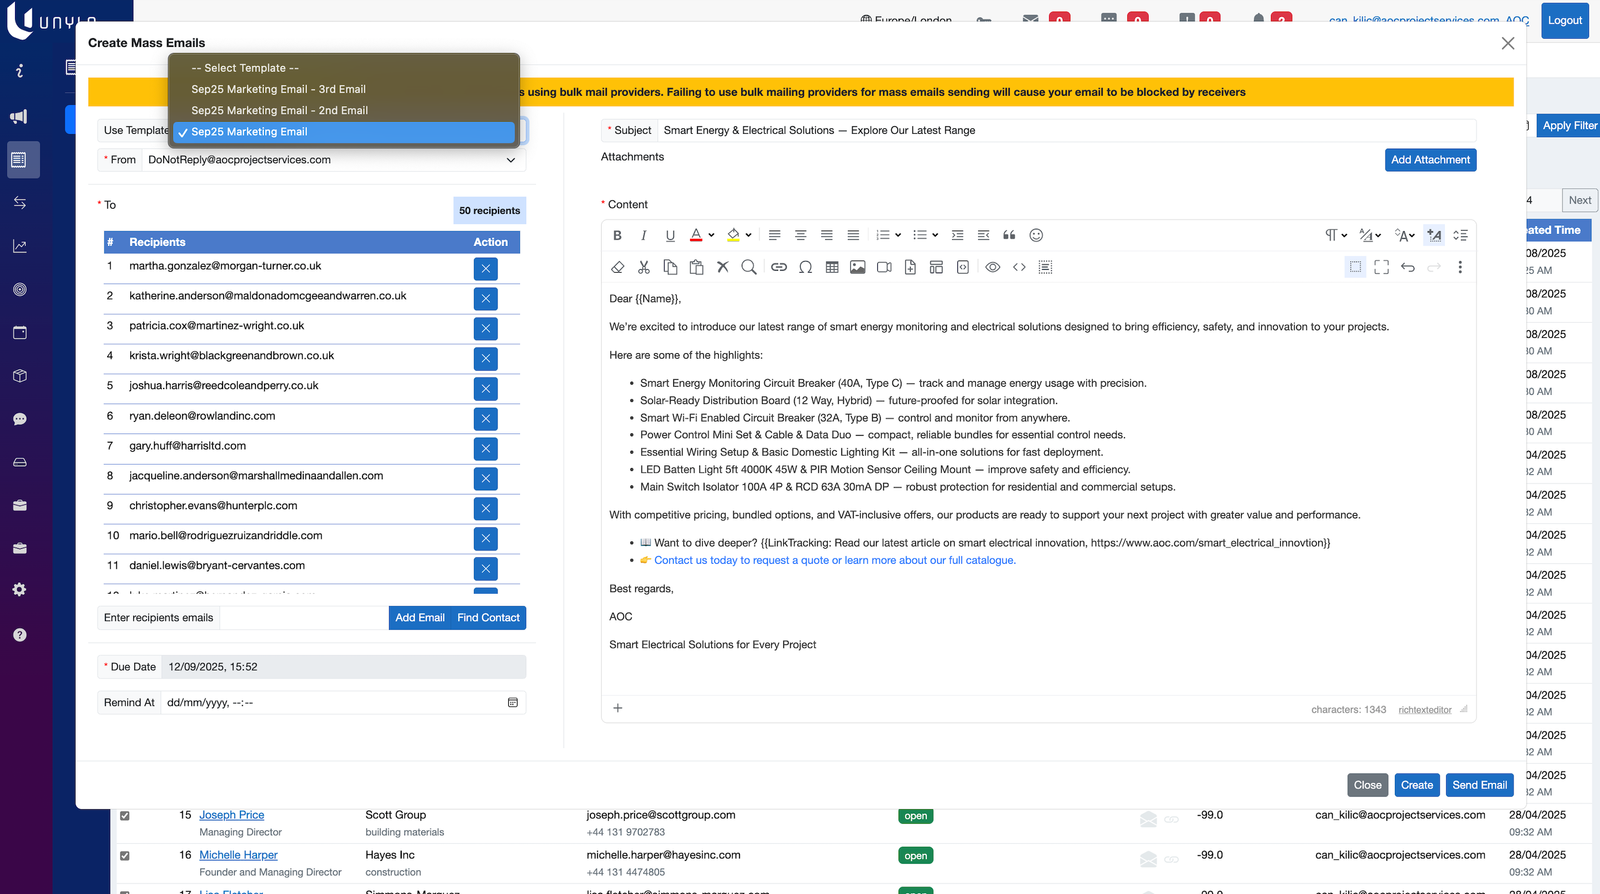
Task: Copy selected editor content
Action: coord(670,268)
